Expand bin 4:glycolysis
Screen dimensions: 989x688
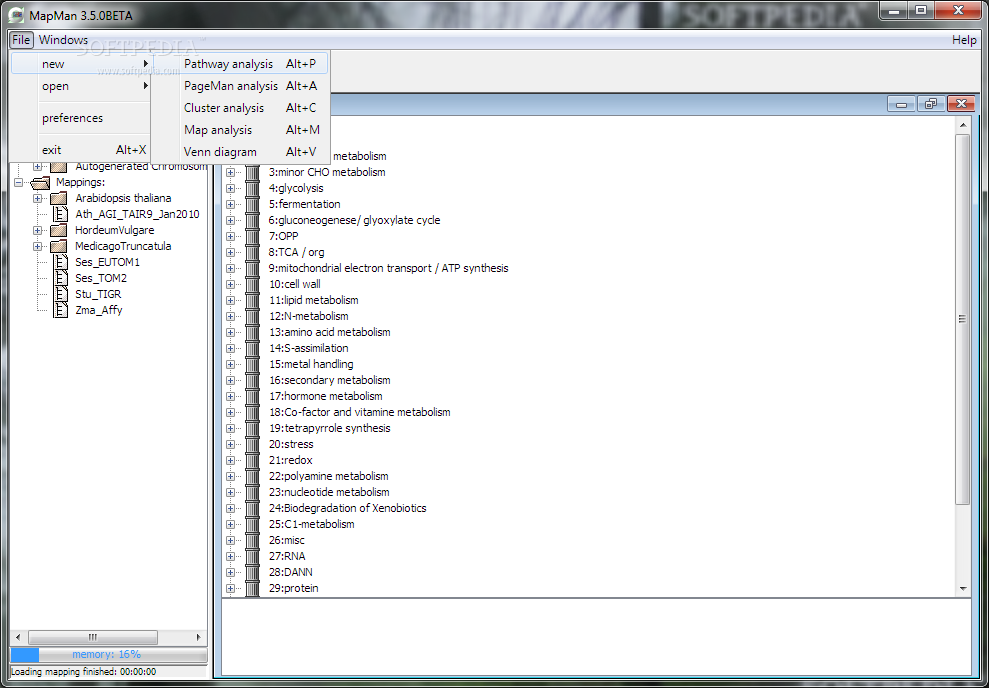[230, 188]
